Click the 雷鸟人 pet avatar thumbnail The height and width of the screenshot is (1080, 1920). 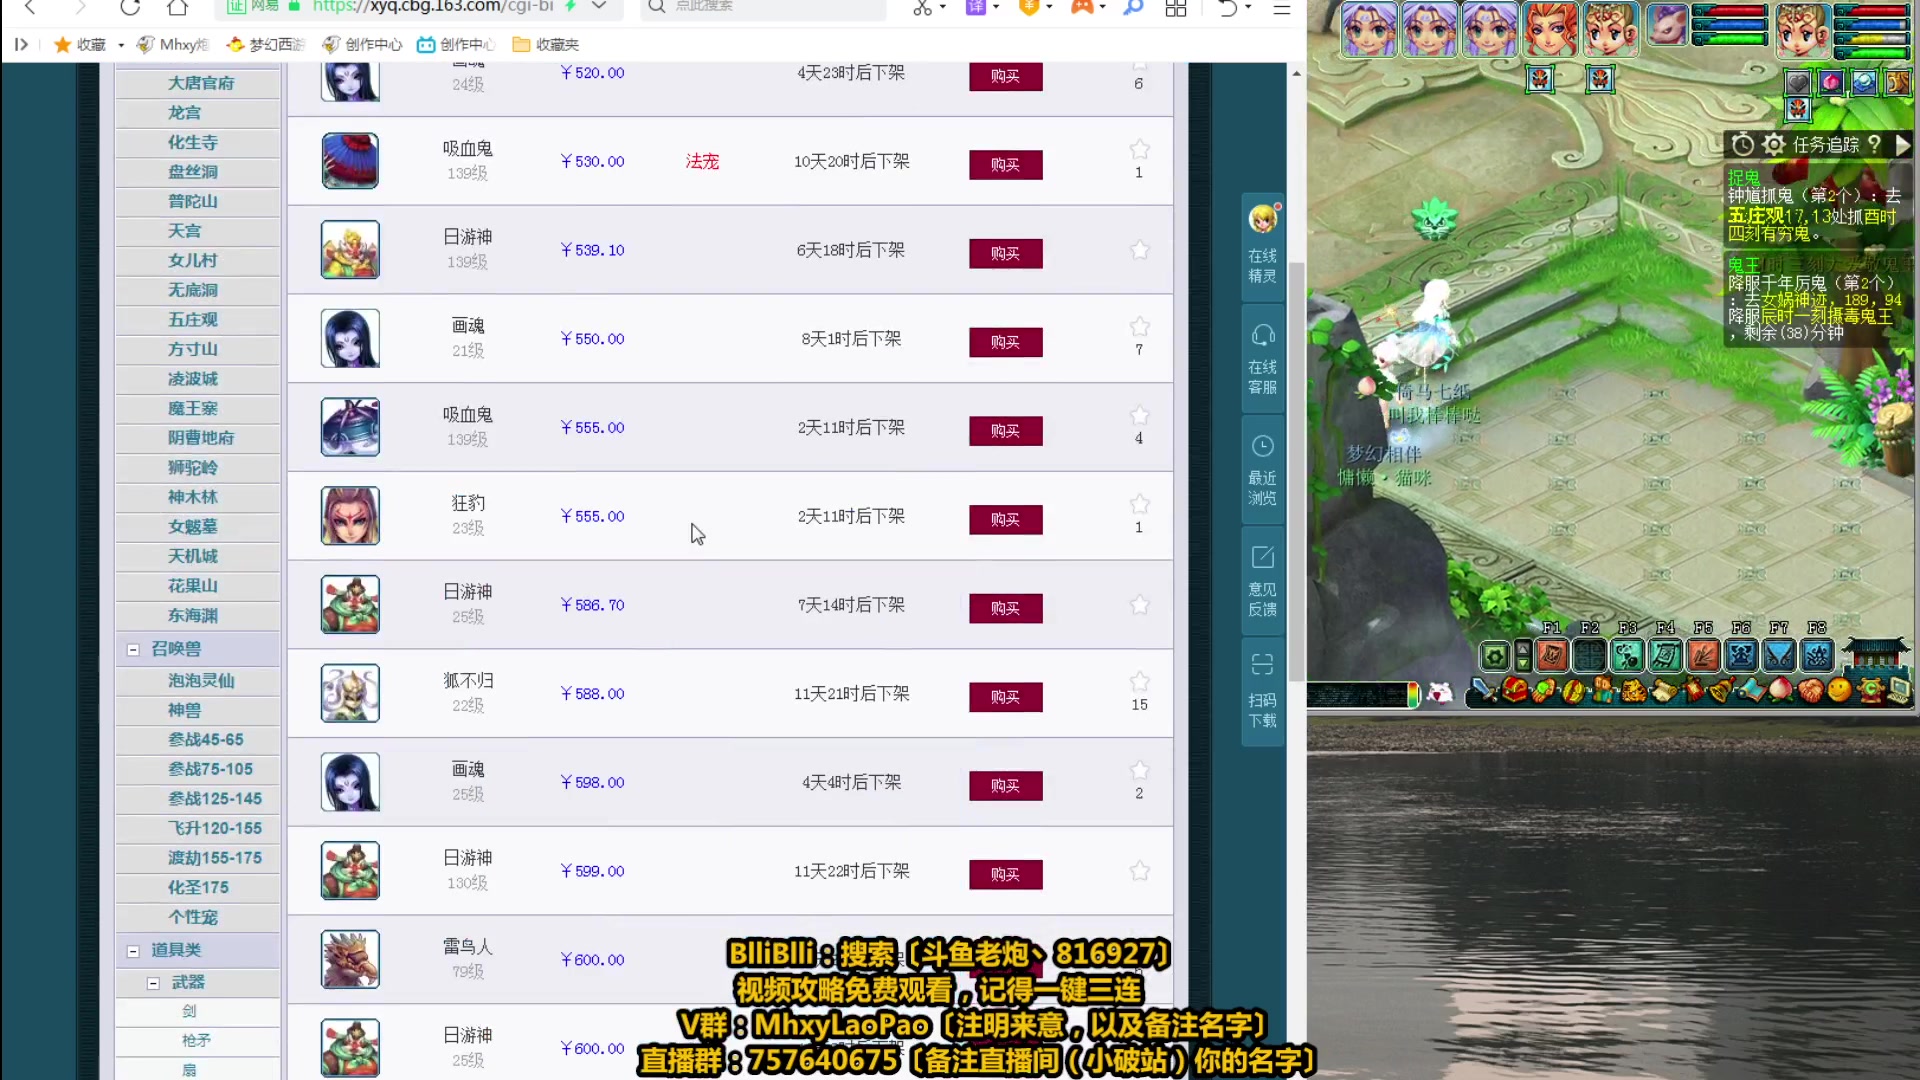(350, 958)
